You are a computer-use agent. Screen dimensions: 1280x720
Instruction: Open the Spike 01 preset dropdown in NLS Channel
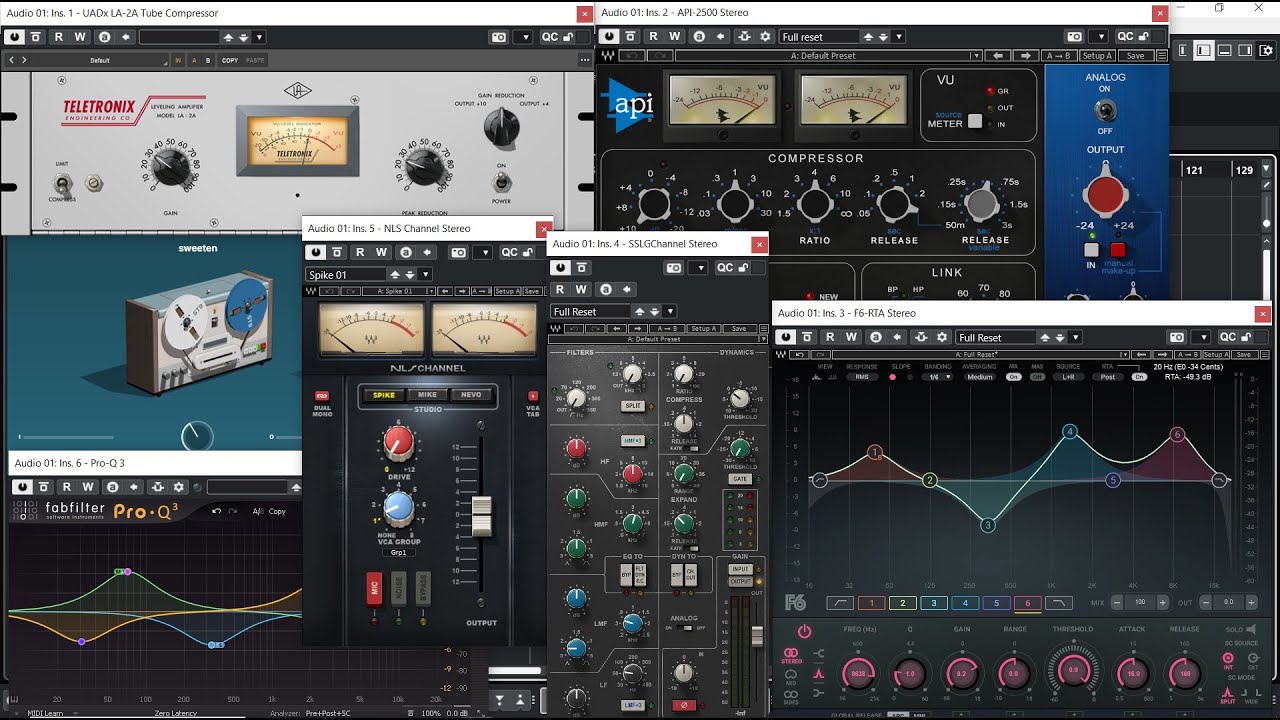pos(426,274)
